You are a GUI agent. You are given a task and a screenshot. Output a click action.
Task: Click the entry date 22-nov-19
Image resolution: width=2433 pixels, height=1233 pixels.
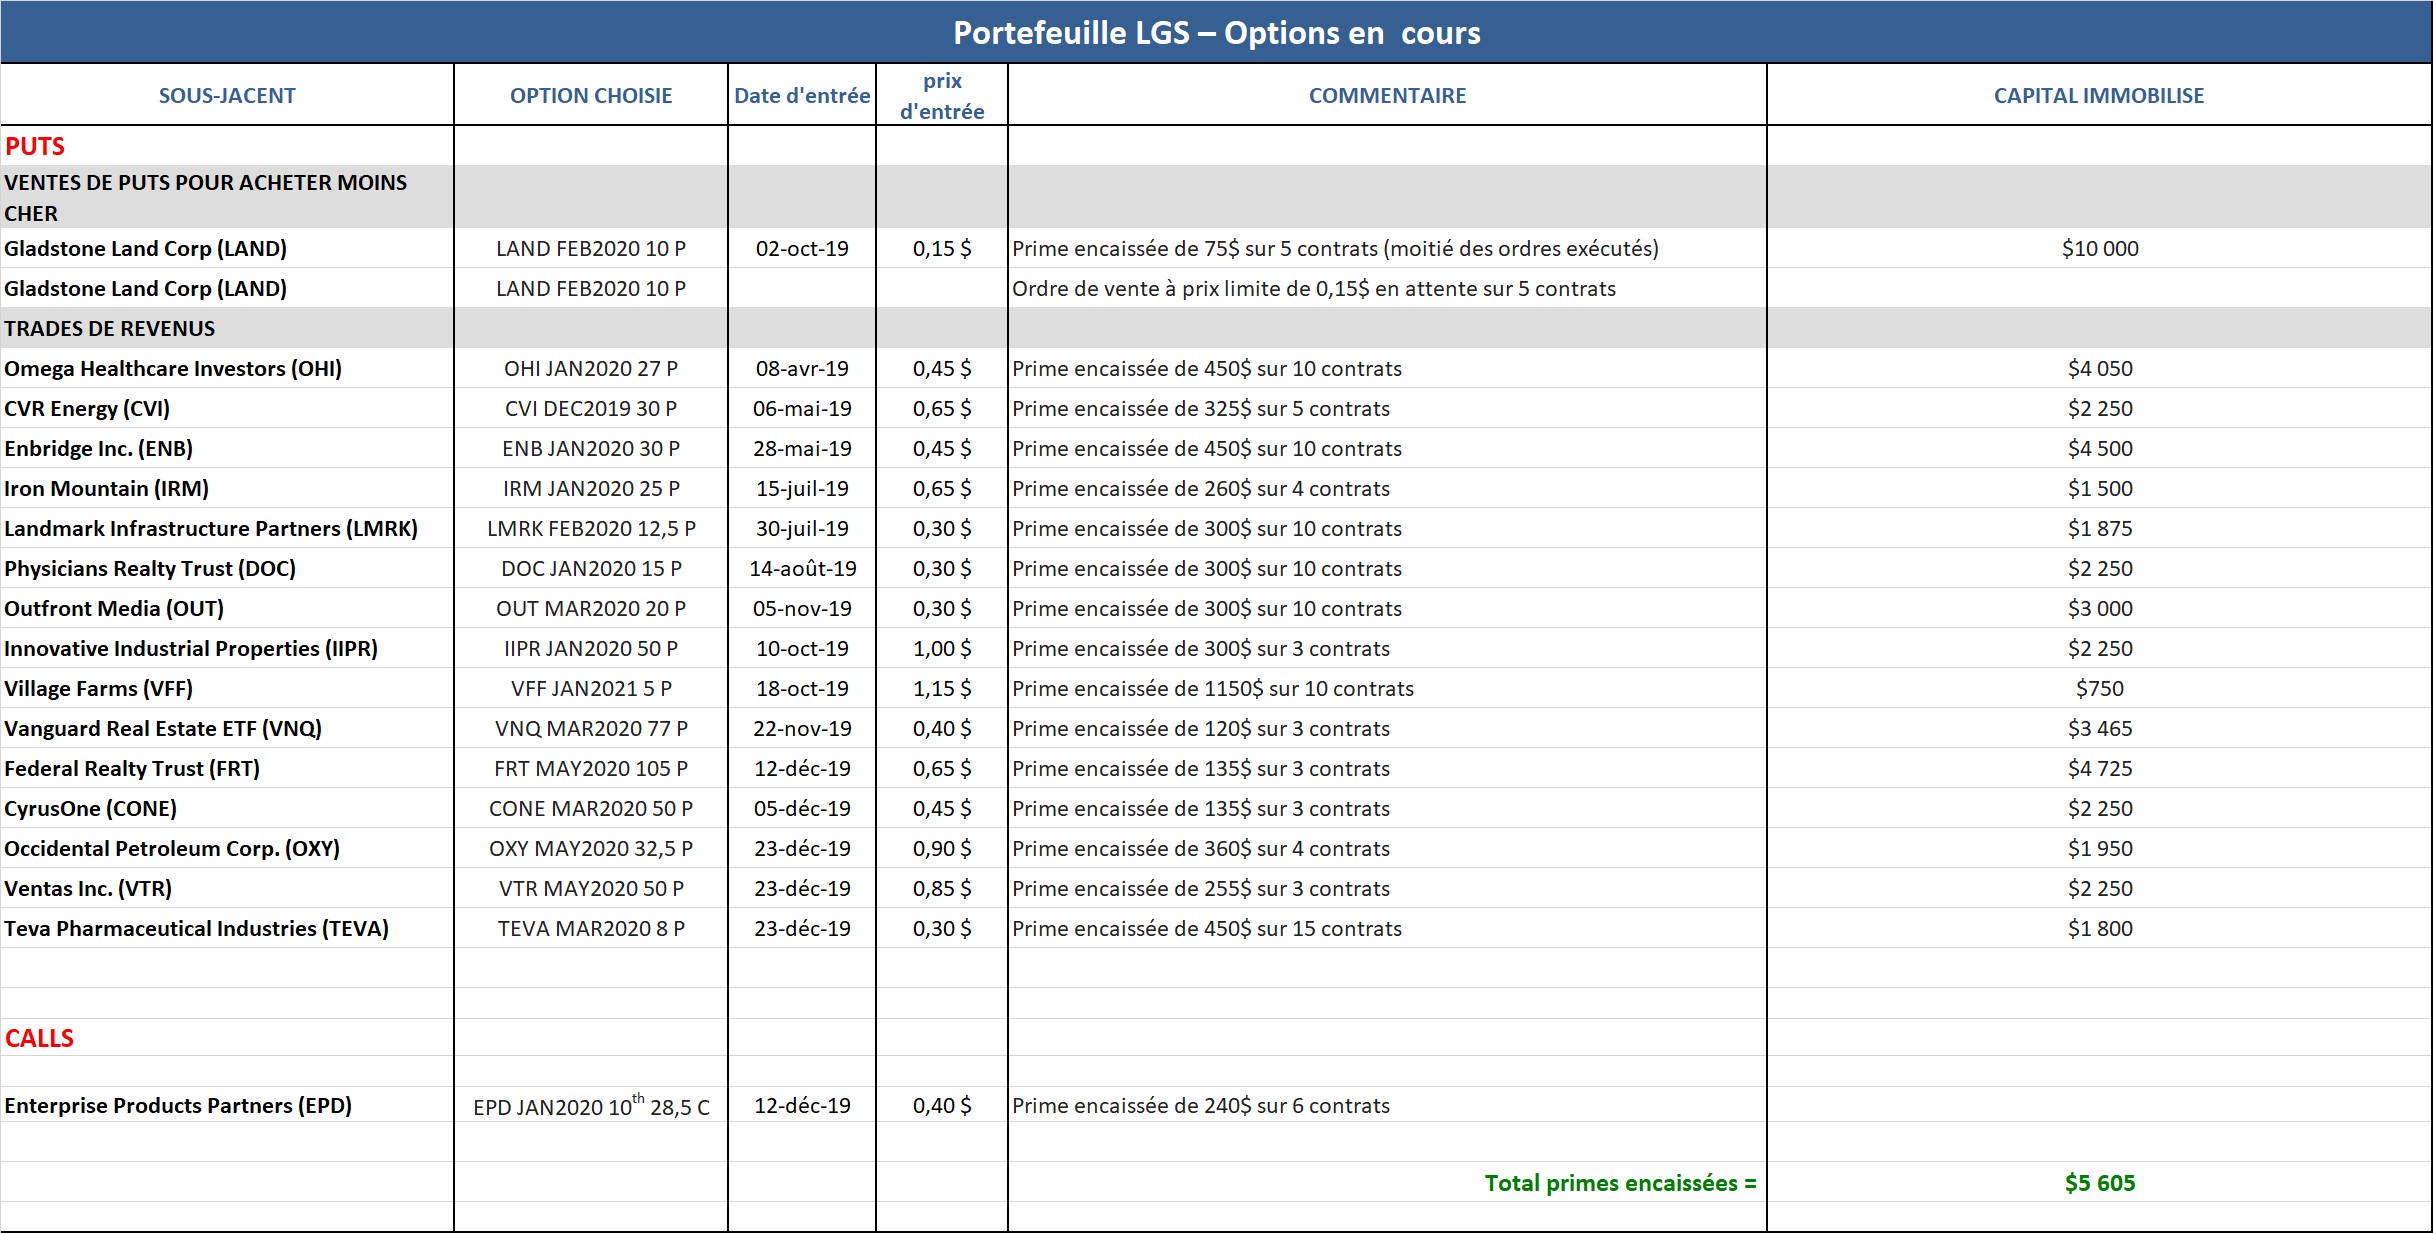(x=802, y=728)
